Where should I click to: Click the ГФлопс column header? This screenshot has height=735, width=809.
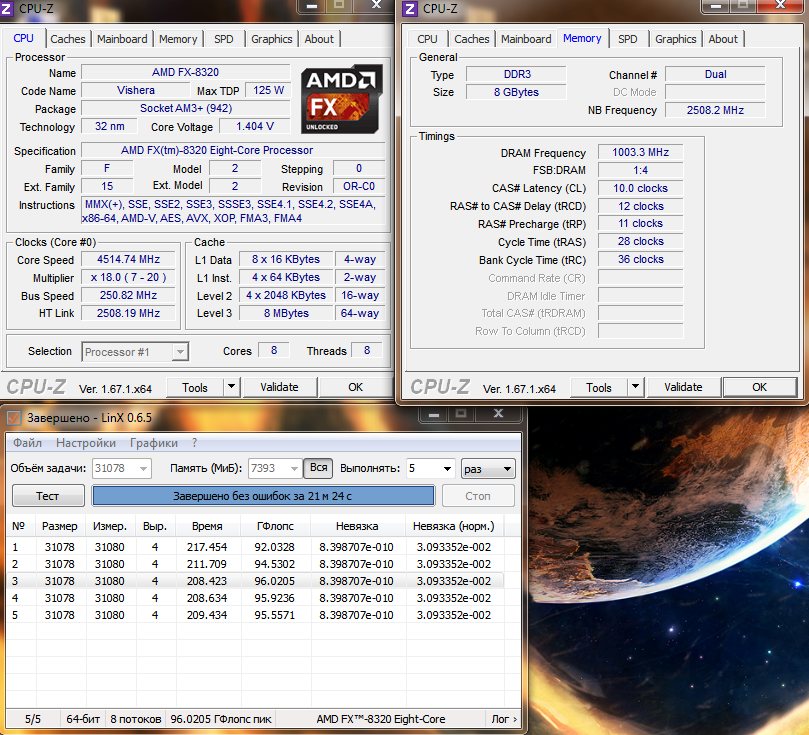click(x=275, y=526)
